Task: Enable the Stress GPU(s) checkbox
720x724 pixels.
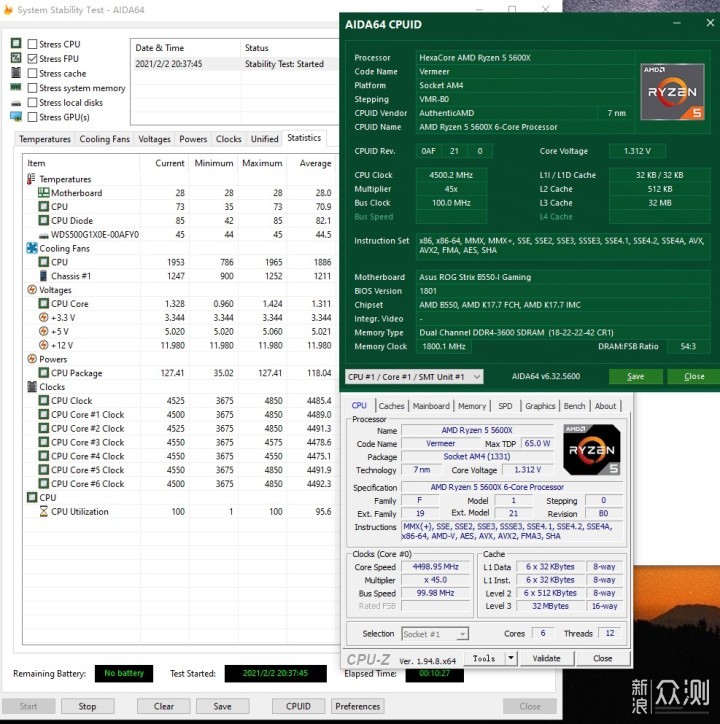Action: 32,117
